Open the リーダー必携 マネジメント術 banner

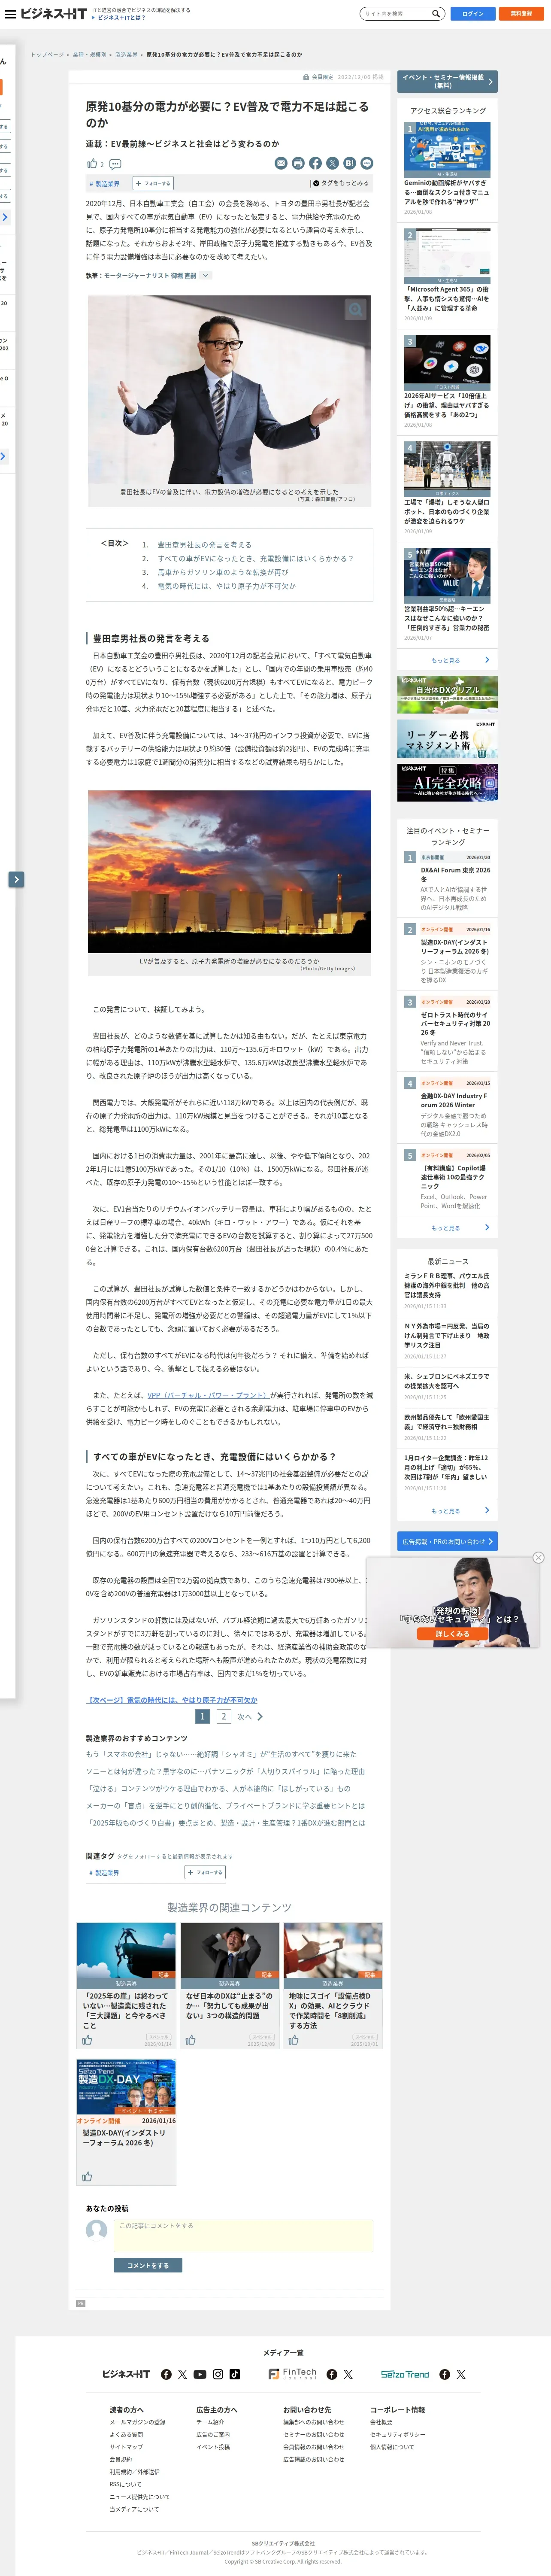click(x=447, y=738)
